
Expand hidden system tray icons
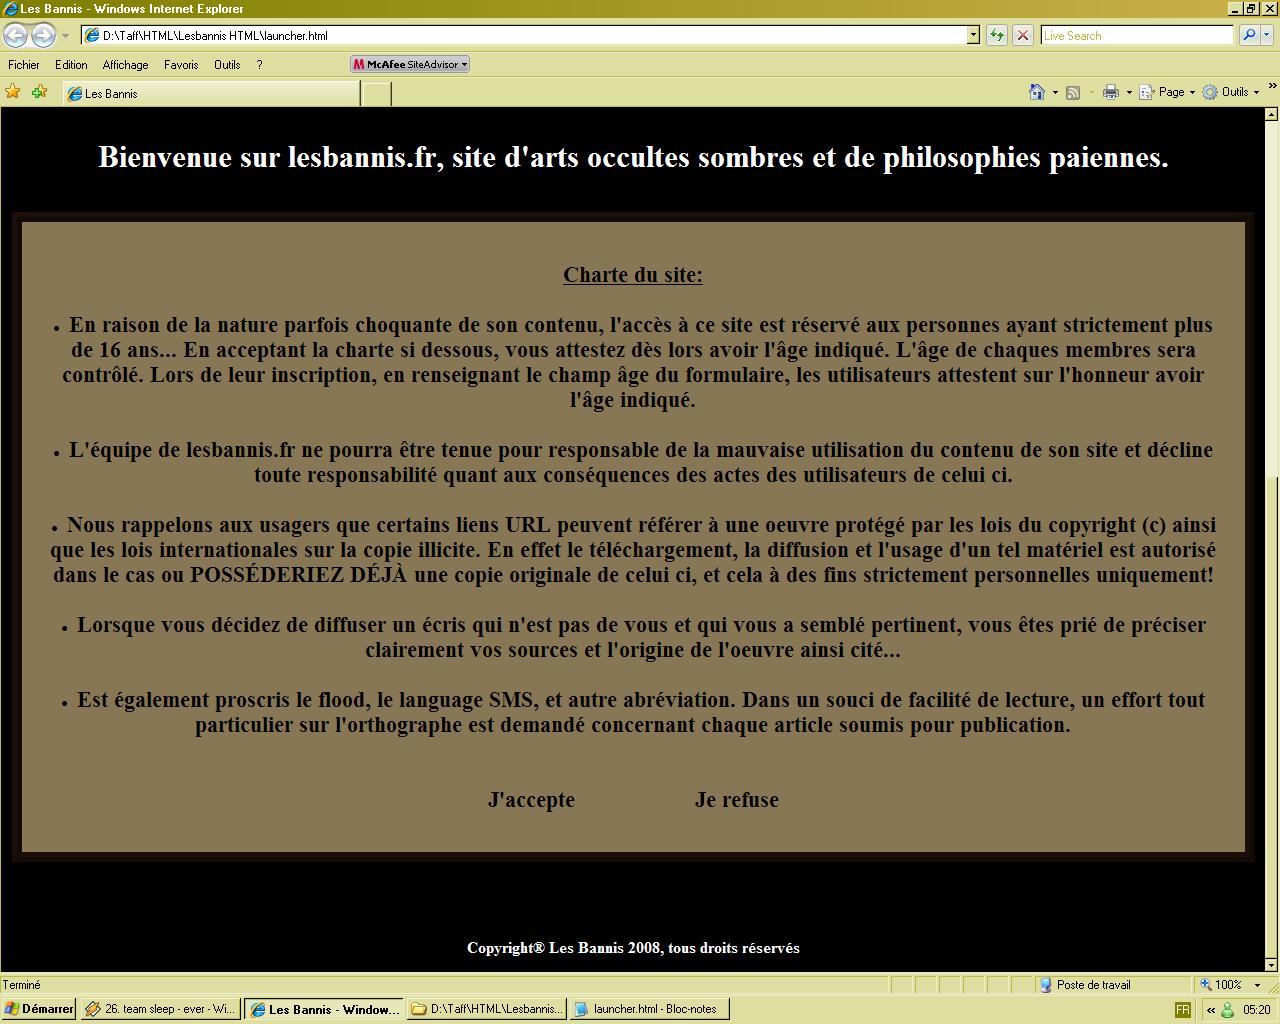(1211, 1010)
